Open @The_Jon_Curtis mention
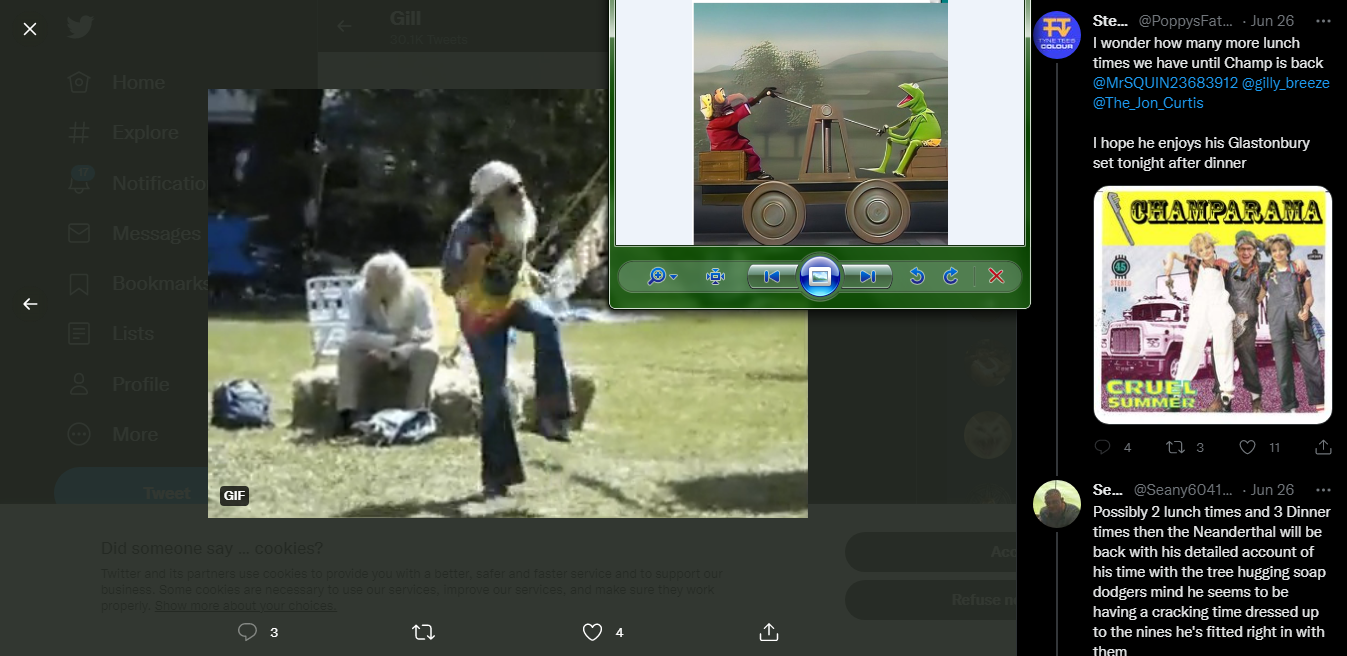Screen dimensions: 1347x656 [x=1148, y=103]
